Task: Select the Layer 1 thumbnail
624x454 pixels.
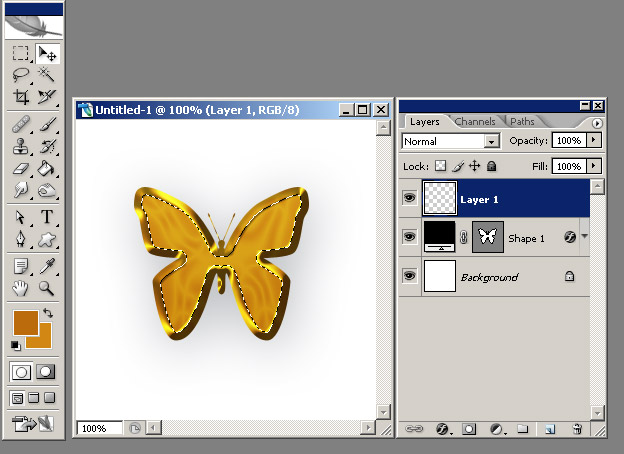Action: pos(440,198)
